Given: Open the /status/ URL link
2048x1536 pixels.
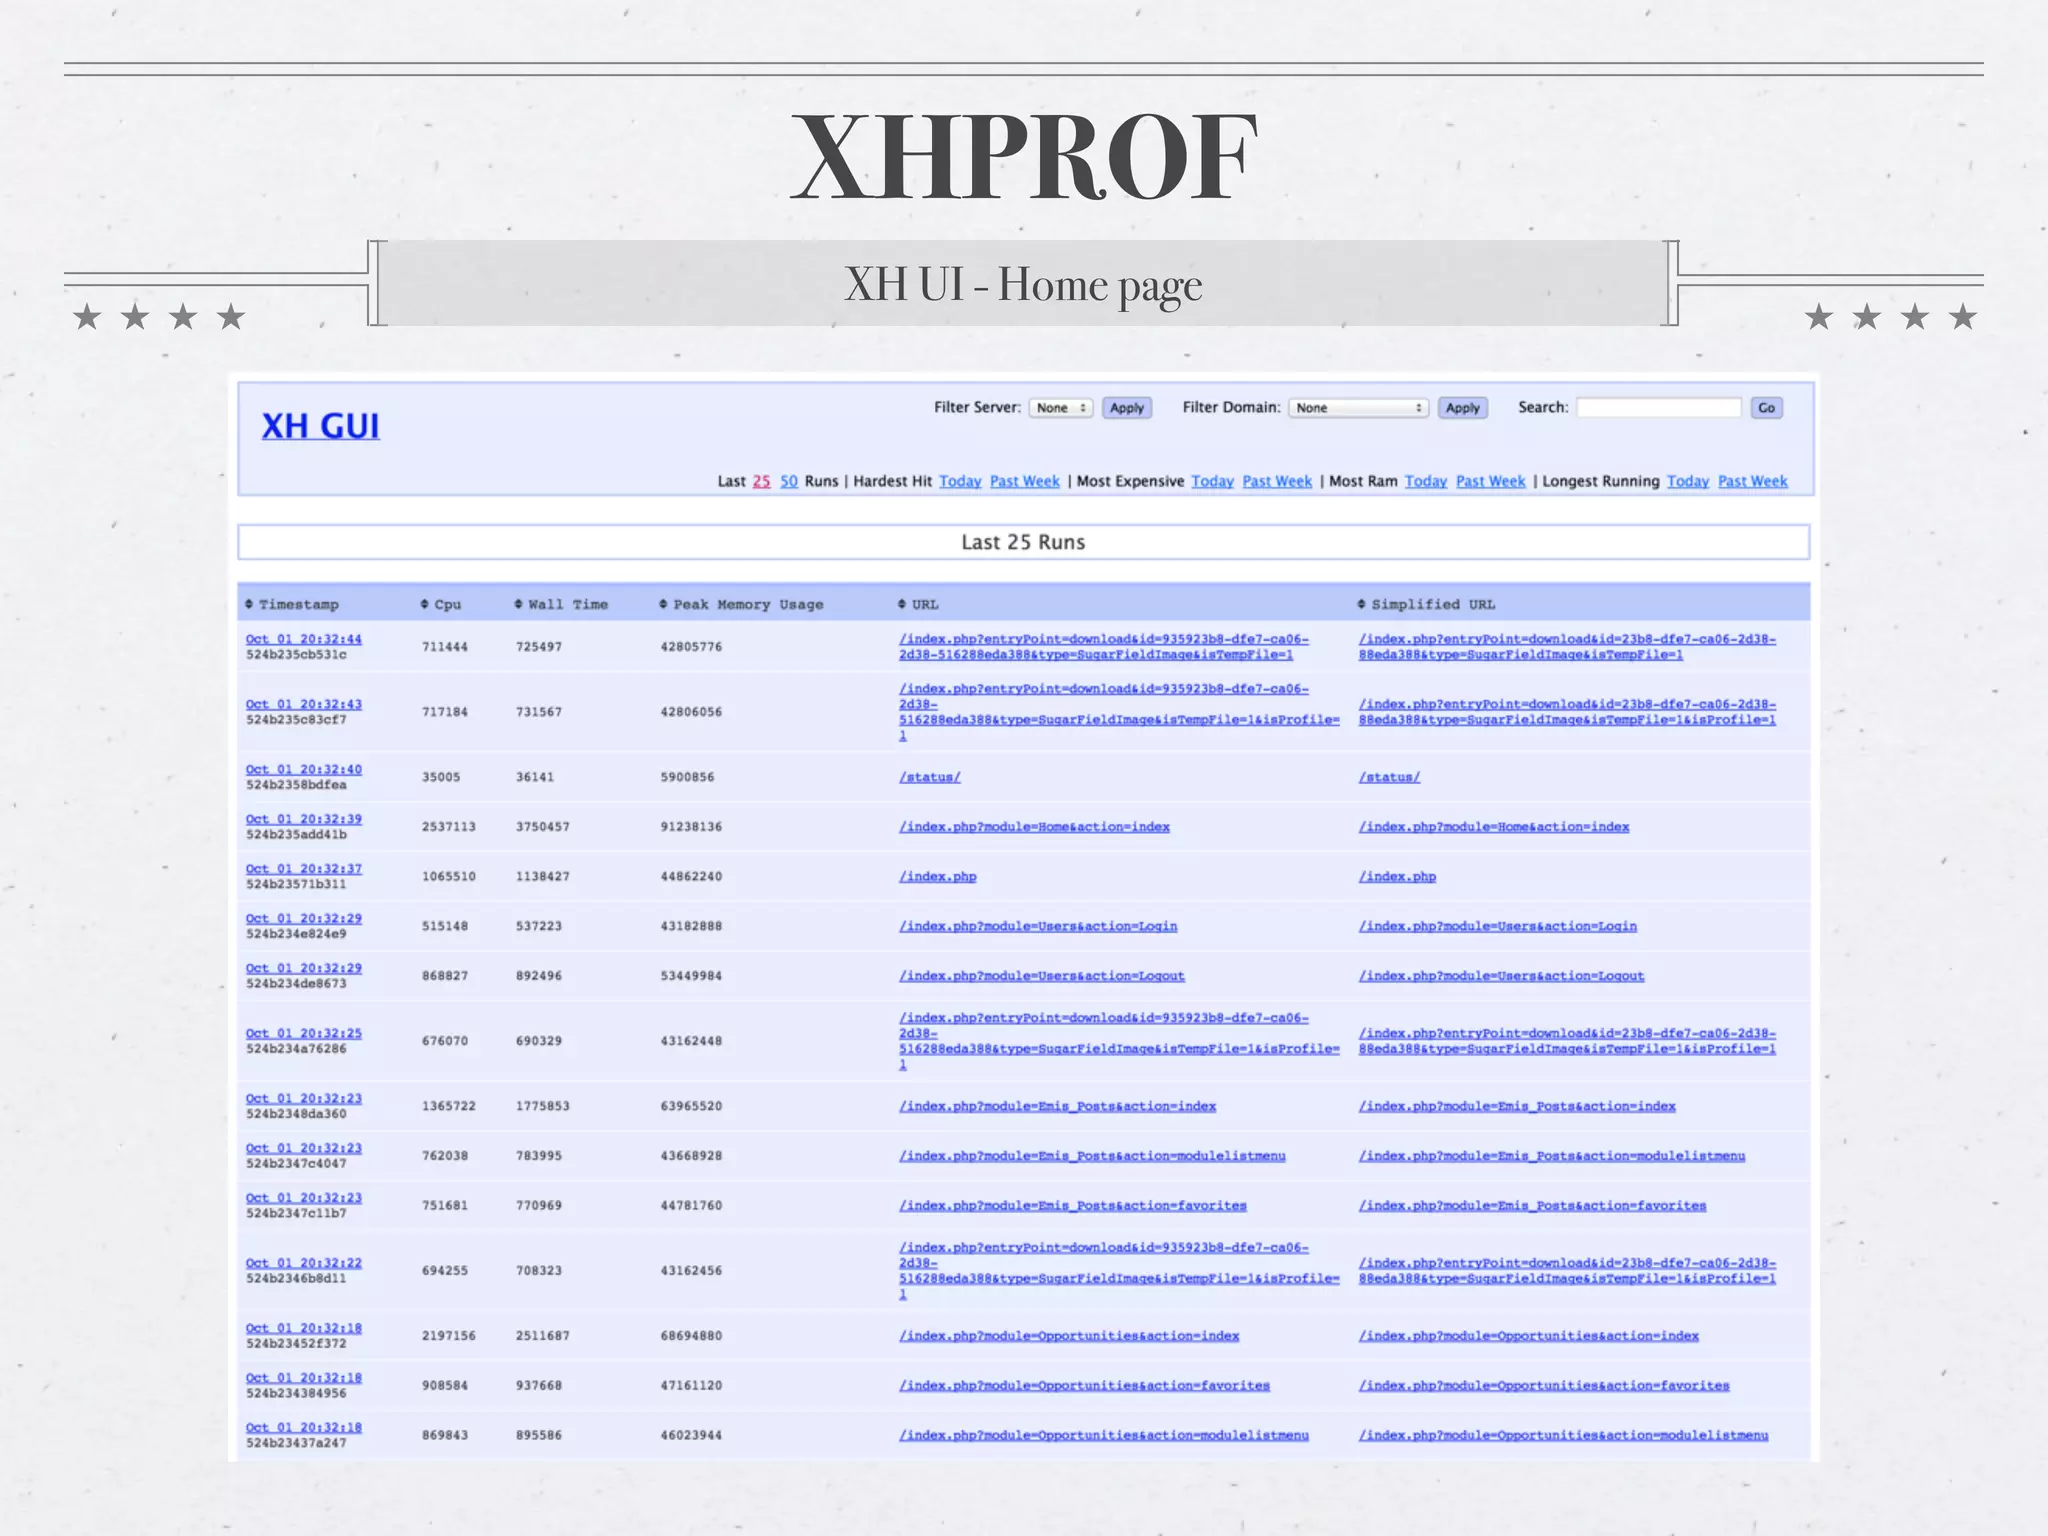Looking at the screenshot, I should (929, 777).
